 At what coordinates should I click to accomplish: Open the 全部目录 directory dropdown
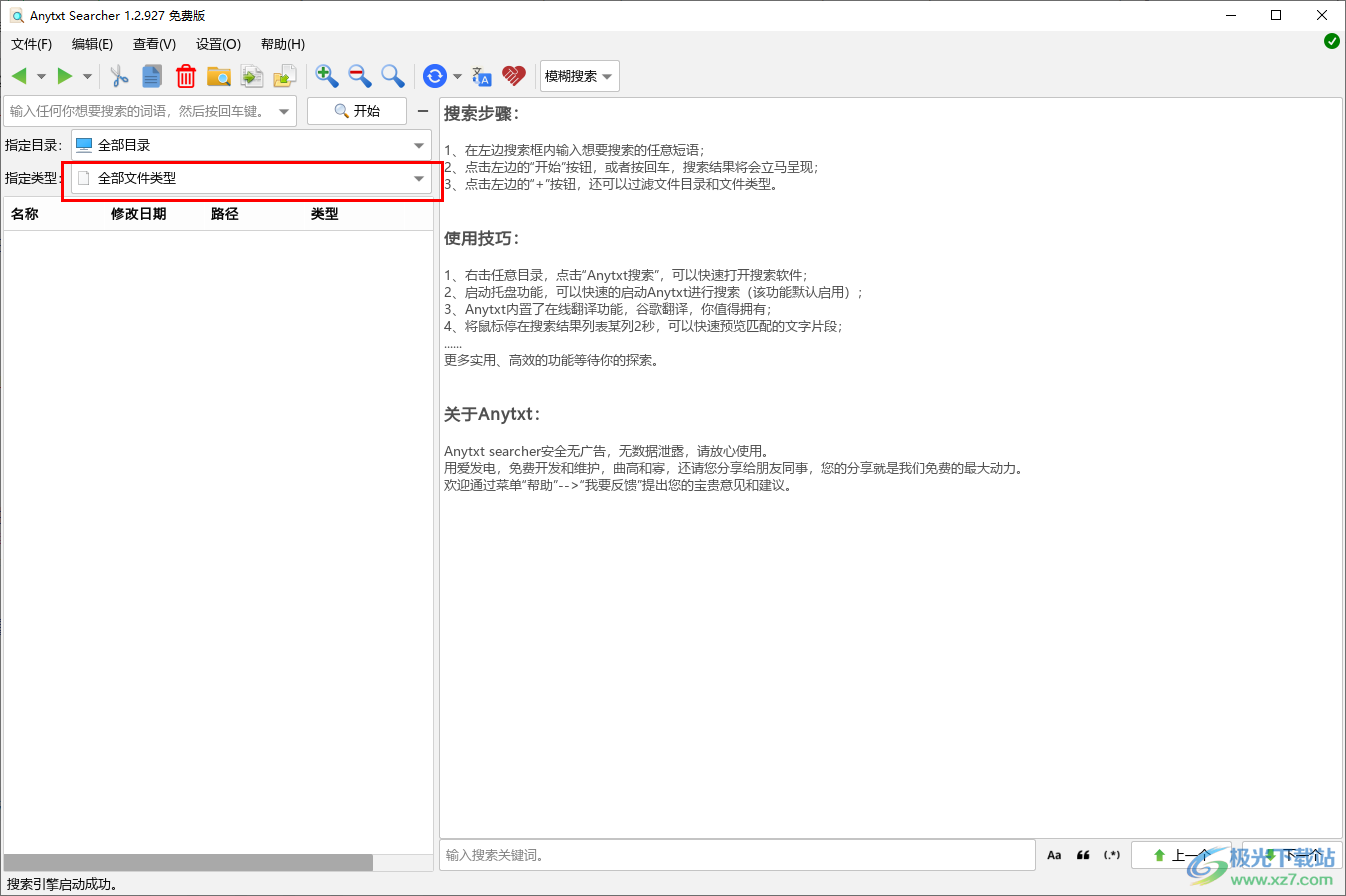click(x=251, y=145)
